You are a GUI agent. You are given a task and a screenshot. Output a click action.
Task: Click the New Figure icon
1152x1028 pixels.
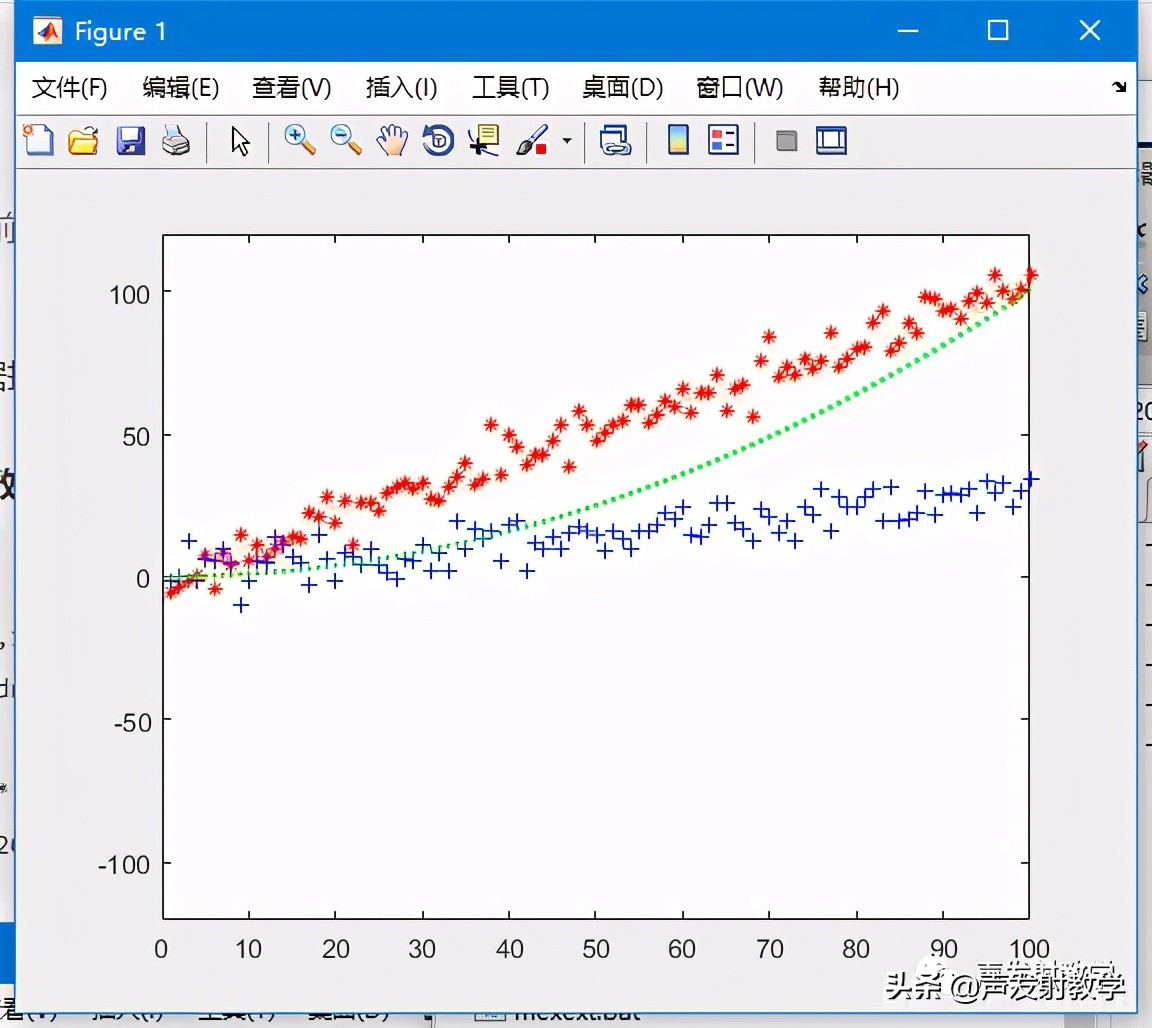coord(38,141)
